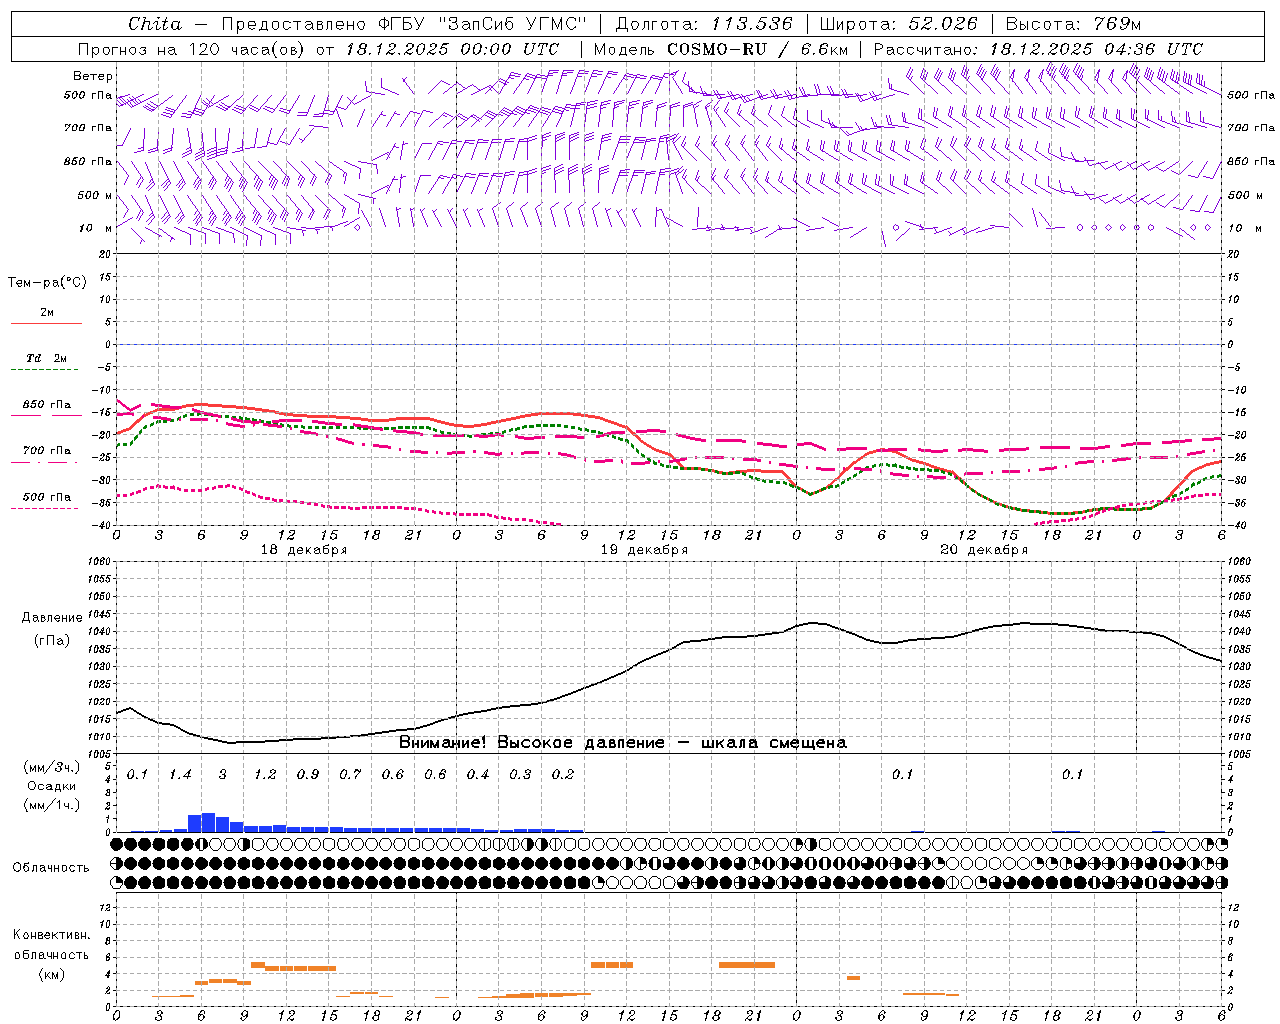The width and height of the screenshot is (1280, 1024).
Task: Click the date label "19 декабря"
Action: click(644, 550)
